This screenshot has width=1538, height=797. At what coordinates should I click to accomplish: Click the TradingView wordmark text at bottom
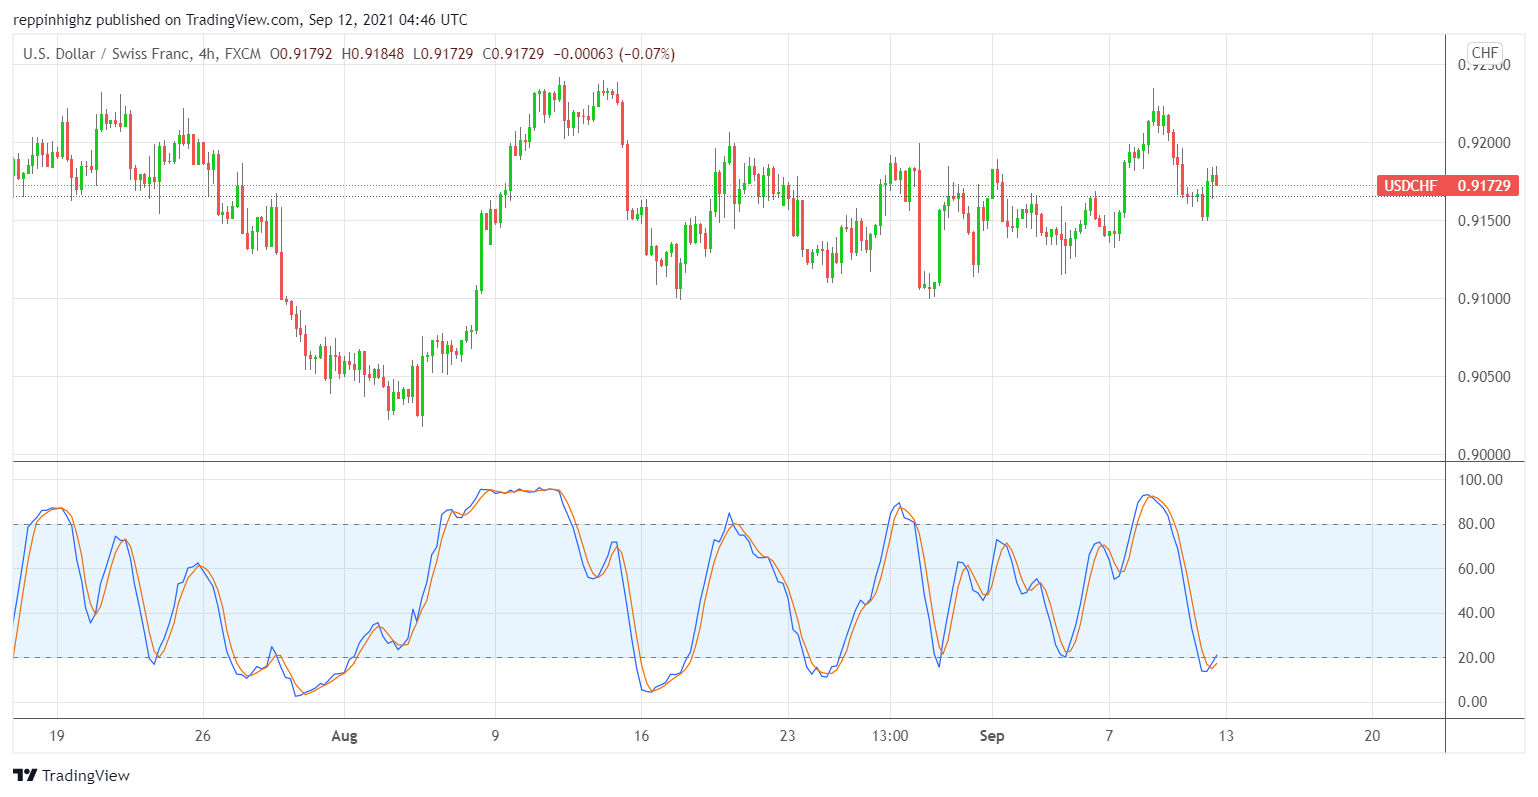click(86, 776)
